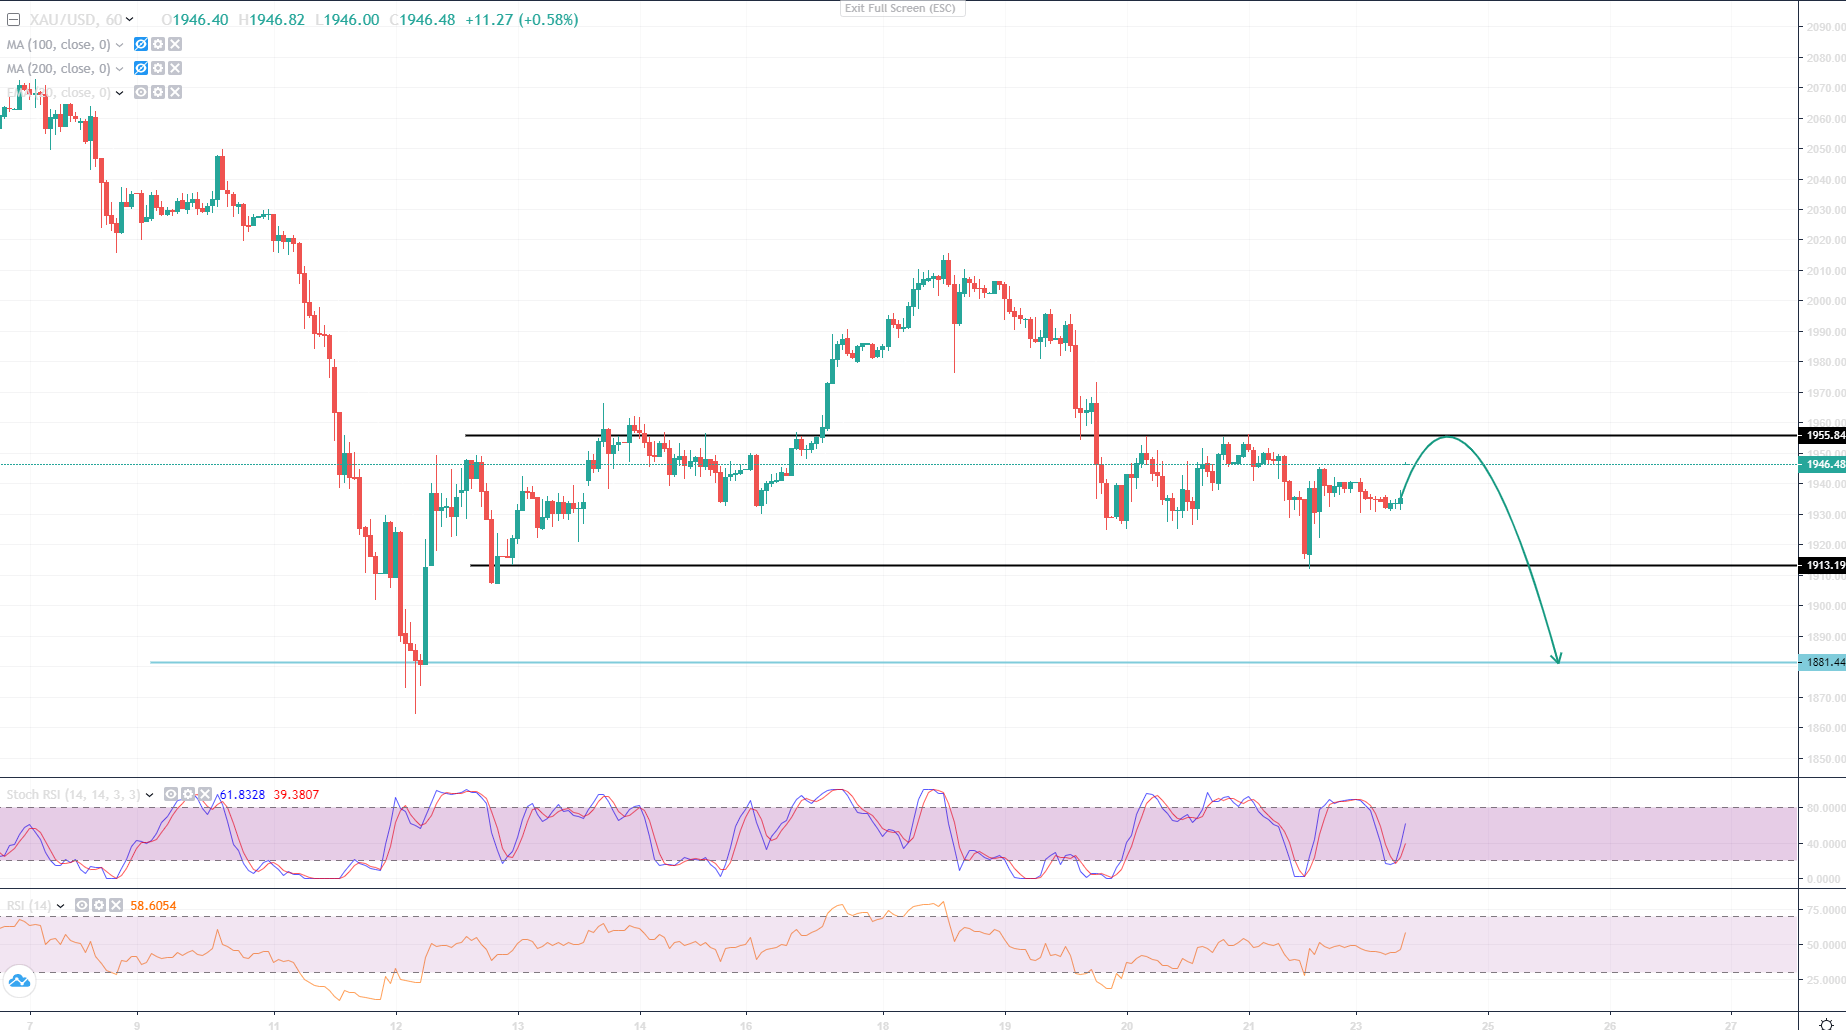Remove MA 200 indicator with X

point(175,68)
